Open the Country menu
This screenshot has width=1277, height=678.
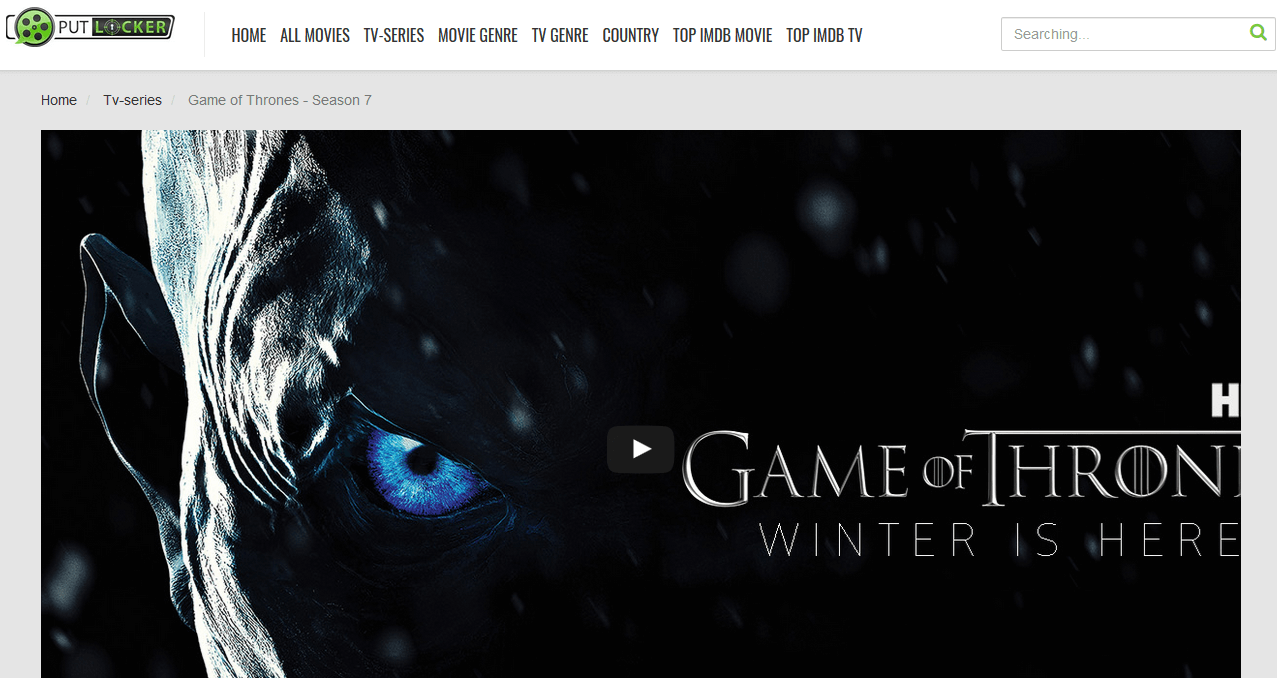[631, 35]
